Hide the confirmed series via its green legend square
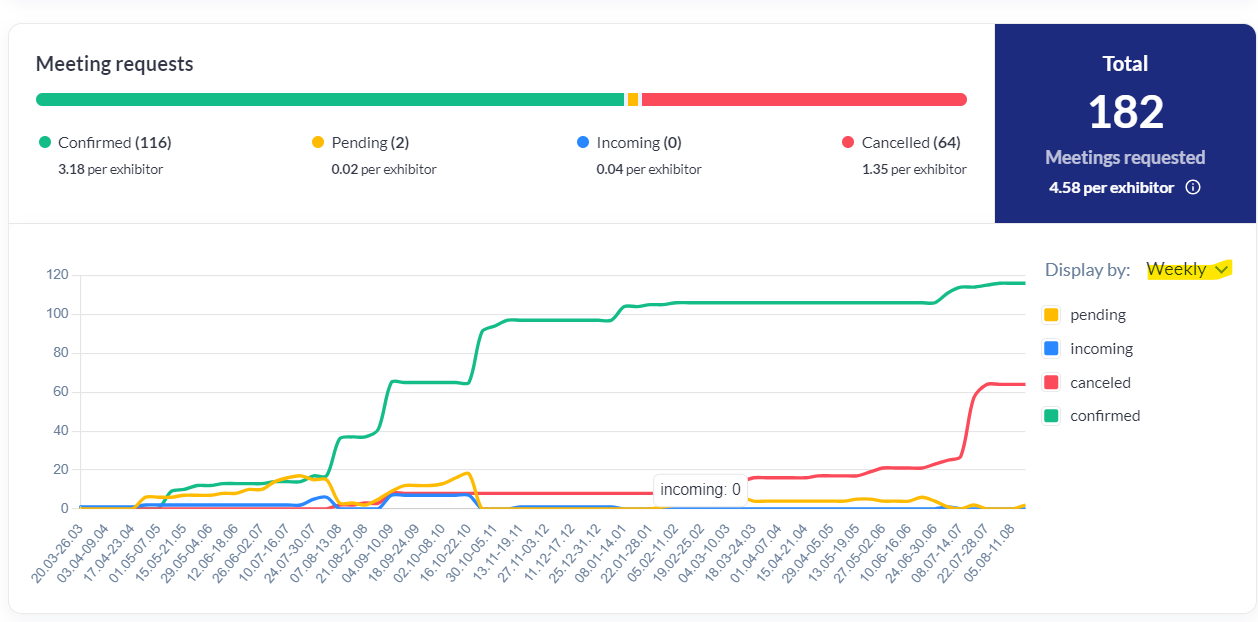The image size is (1258, 622). (x=1050, y=416)
